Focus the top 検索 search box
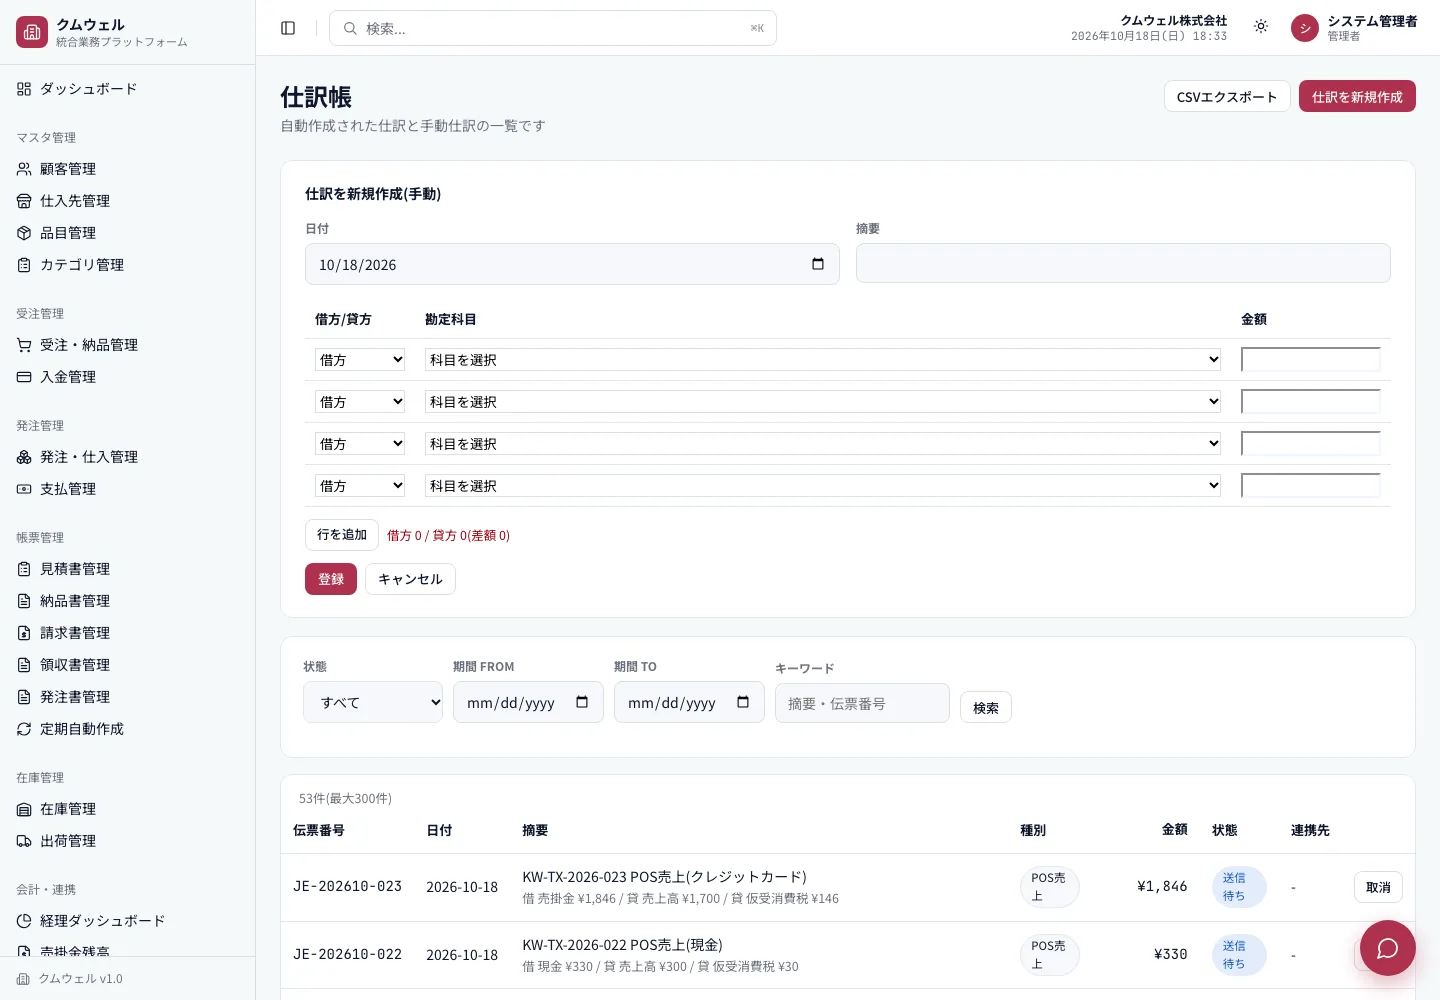Image resolution: width=1440 pixels, height=1000 pixels. [553, 28]
